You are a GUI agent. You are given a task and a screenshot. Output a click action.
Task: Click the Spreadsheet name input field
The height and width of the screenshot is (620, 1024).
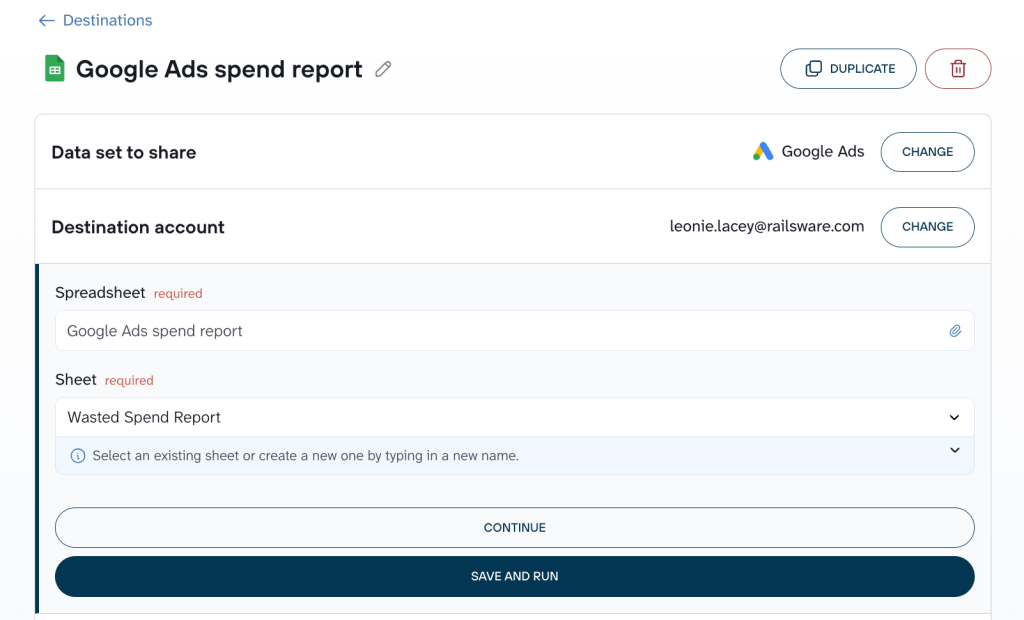(515, 331)
